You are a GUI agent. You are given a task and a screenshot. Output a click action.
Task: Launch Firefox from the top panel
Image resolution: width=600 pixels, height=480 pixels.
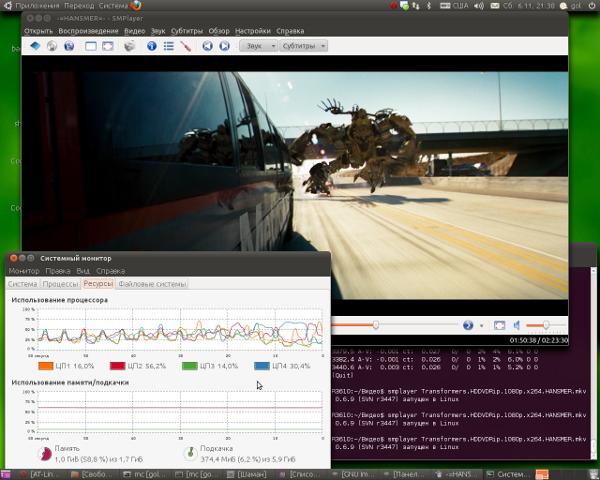coord(136,5)
